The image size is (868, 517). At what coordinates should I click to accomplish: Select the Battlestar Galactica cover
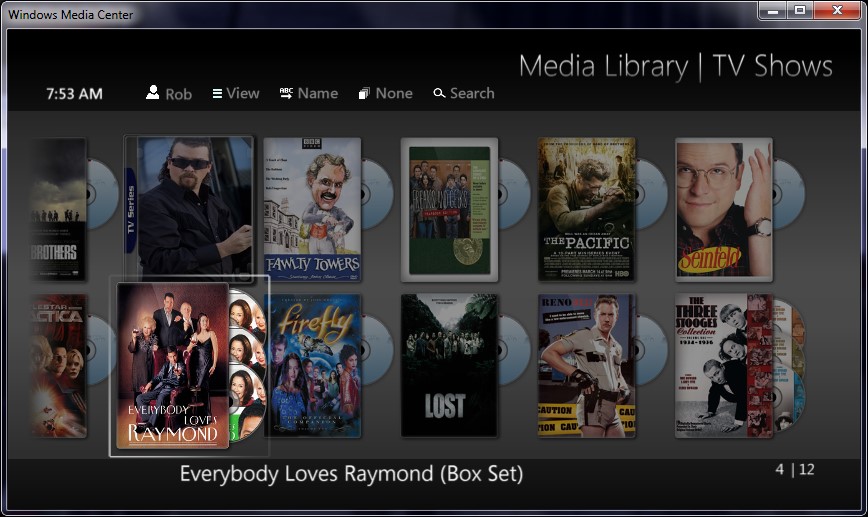(x=59, y=366)
